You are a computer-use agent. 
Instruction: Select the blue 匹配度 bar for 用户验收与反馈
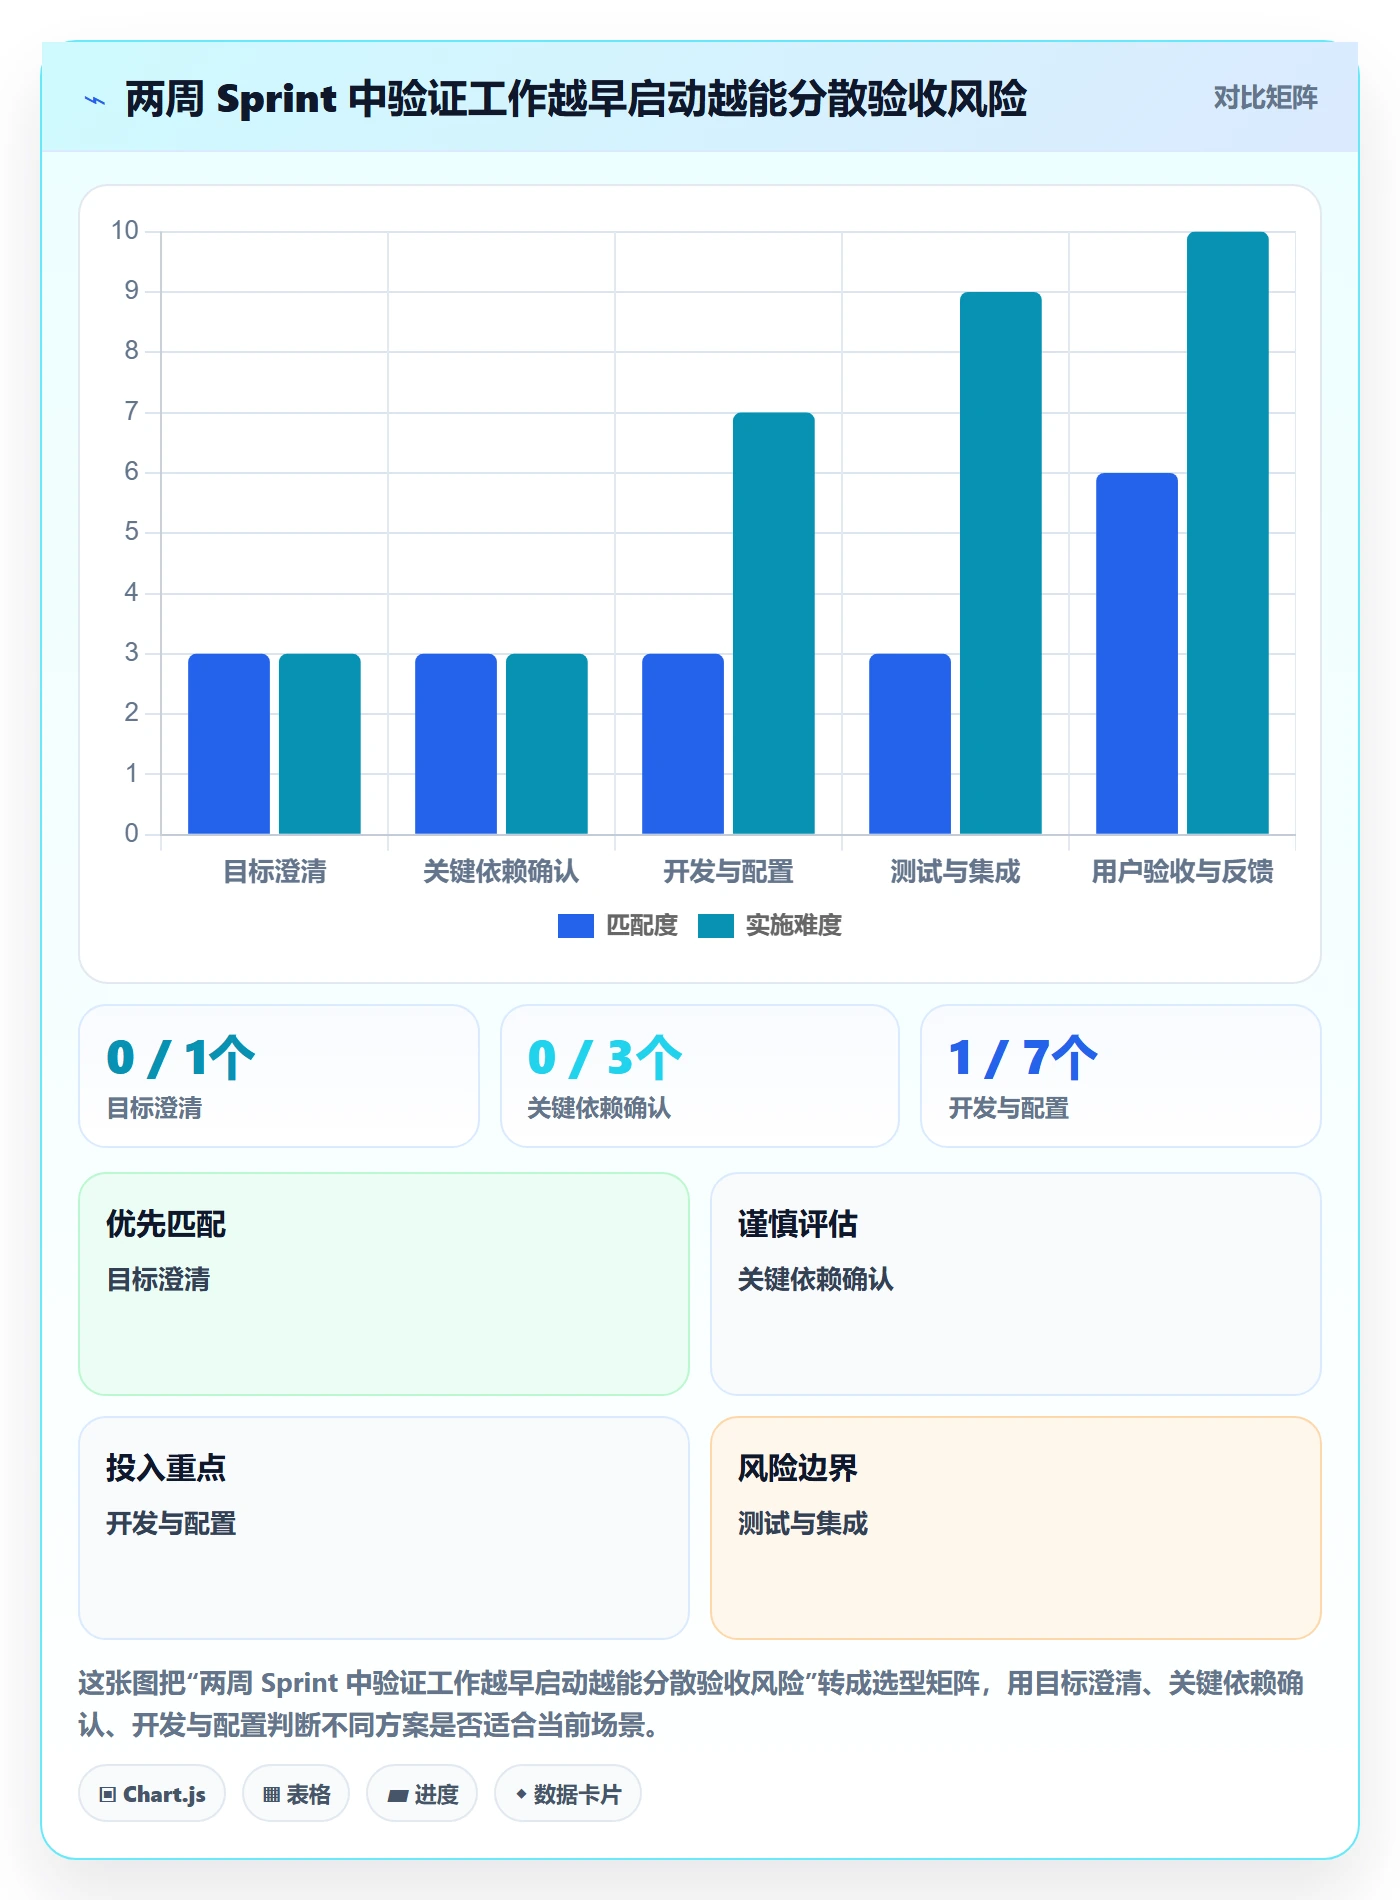tap(1137, 653)
